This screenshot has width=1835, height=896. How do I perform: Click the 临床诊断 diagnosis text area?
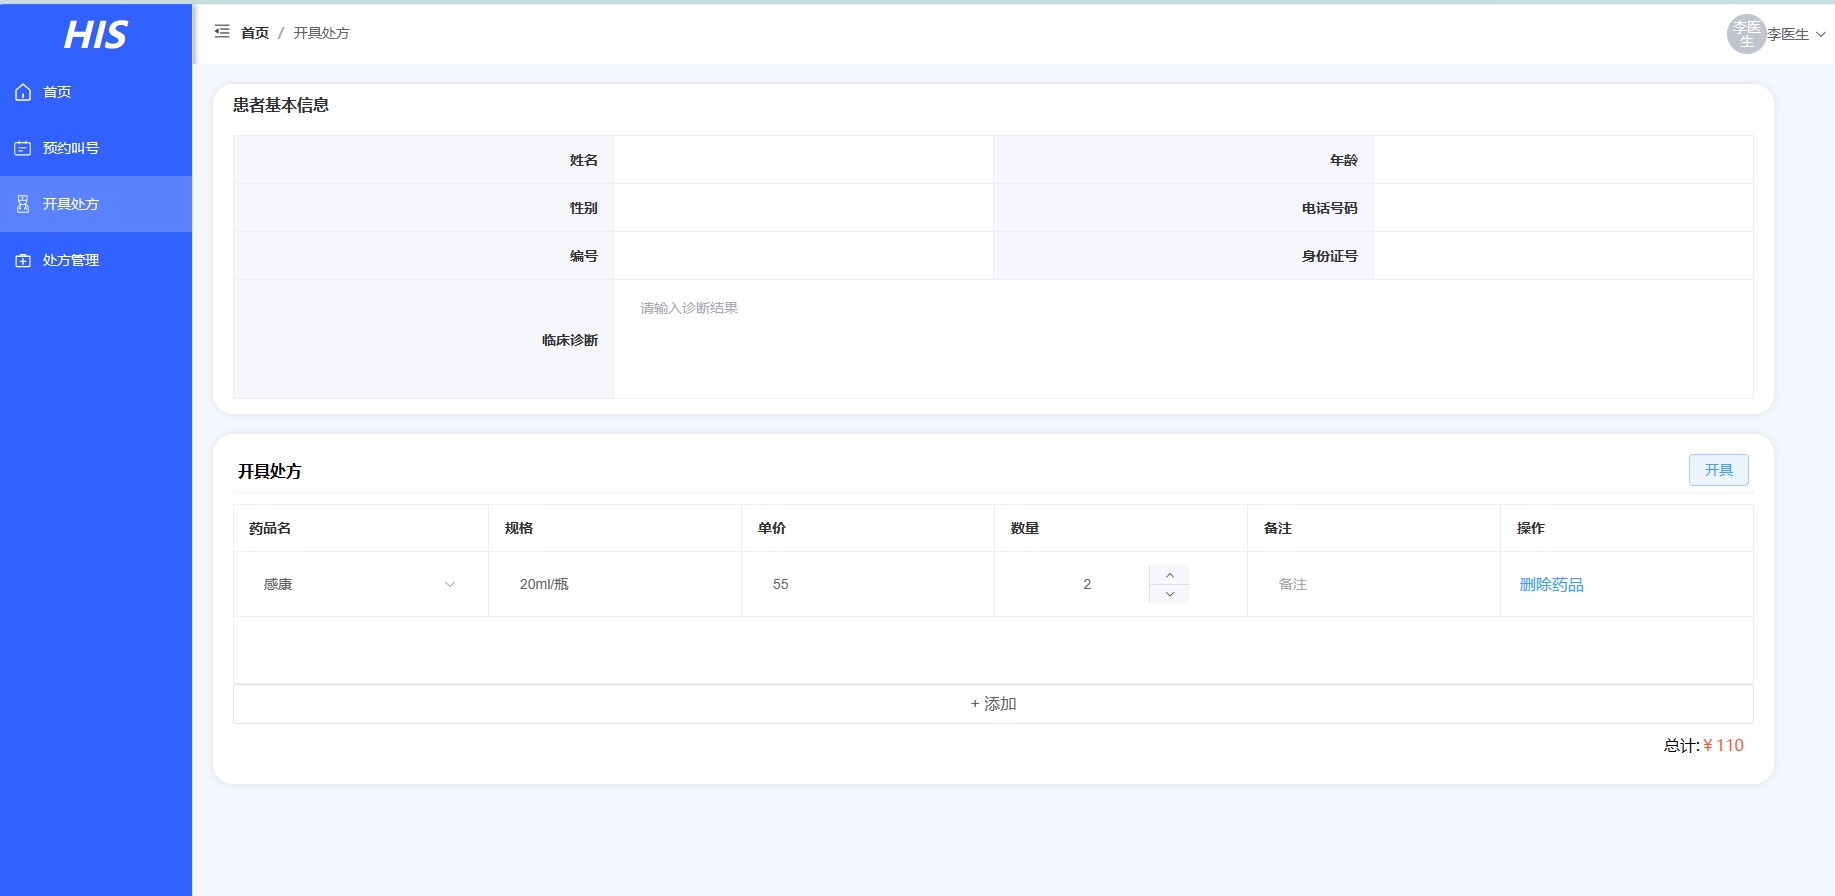click(x=1183, y=339)
